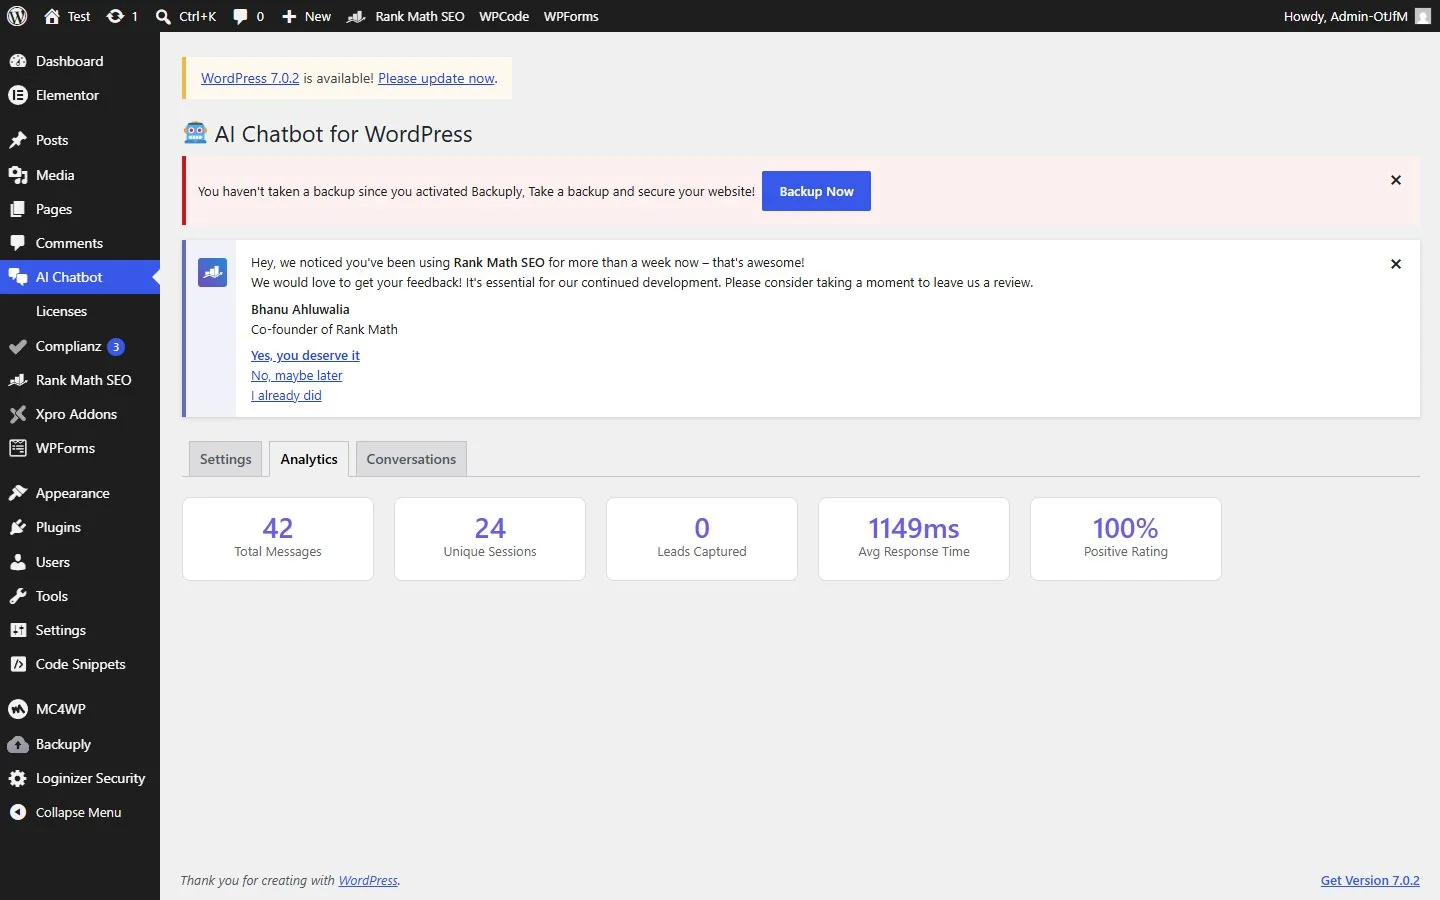
Task: Collapse the admin menu with the arrow icon
Action: [x=17, y=812]
